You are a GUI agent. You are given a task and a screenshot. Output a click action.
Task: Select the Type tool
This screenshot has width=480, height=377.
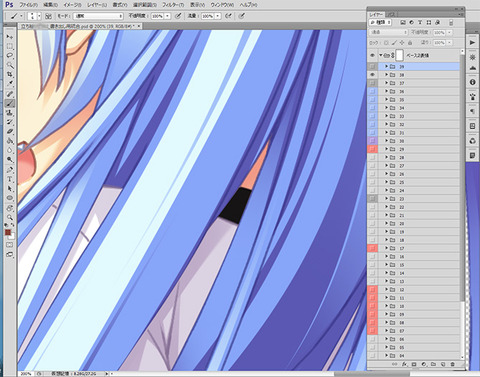tap(10, 179)
